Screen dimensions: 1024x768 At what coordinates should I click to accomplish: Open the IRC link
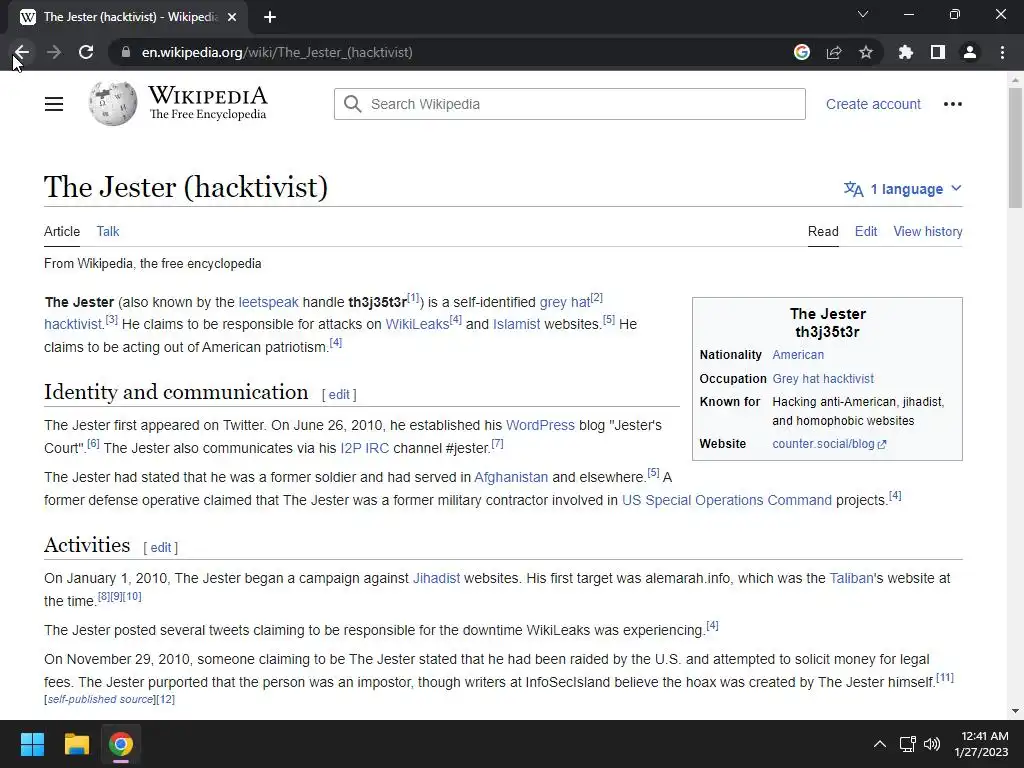point(377,448)
